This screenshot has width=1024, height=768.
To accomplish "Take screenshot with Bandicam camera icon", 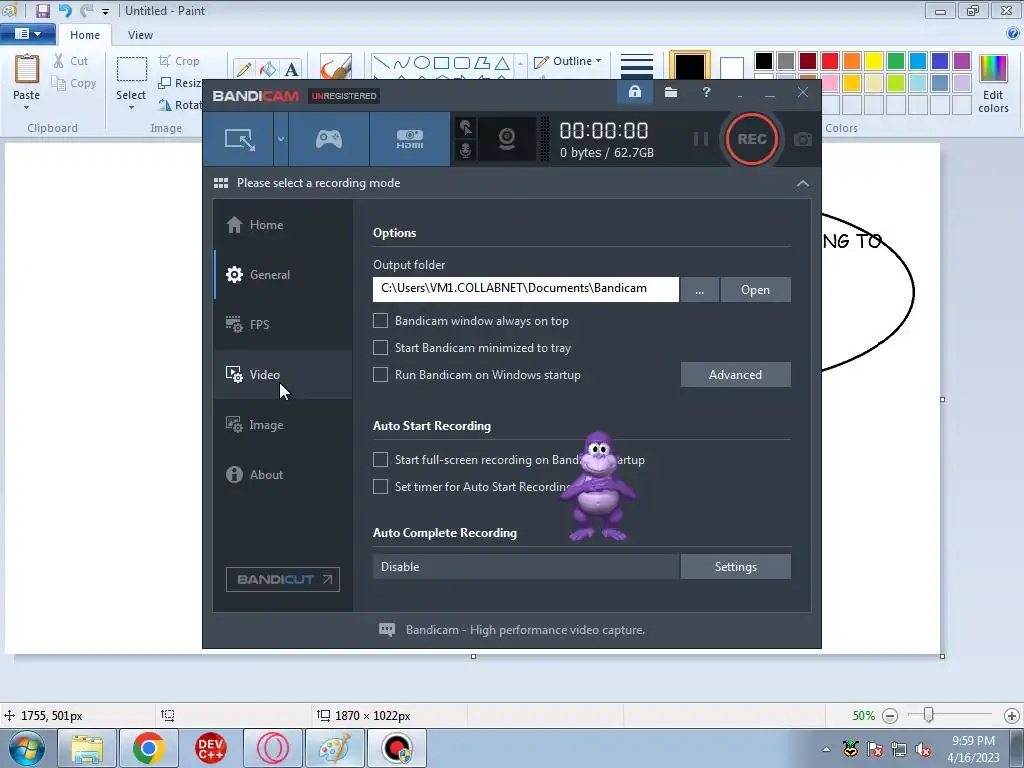I will coord(803,139).
